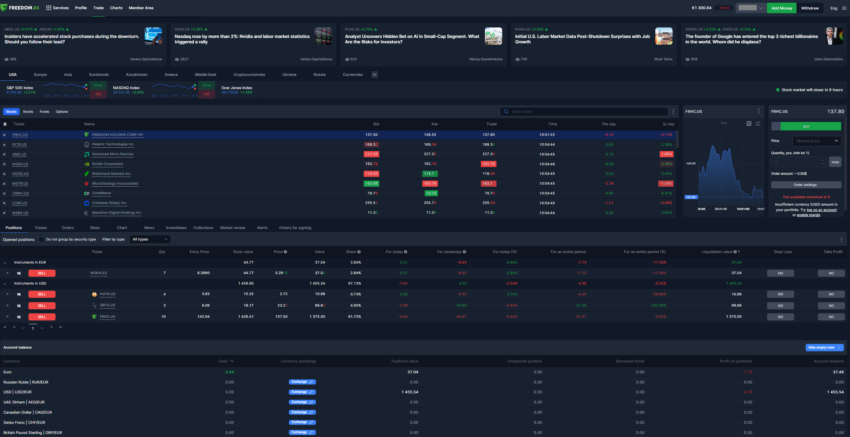Expand the HUYA.US position row
This screenshot has height=437, width=850.
pyautogui.click(x=8, y=294)
